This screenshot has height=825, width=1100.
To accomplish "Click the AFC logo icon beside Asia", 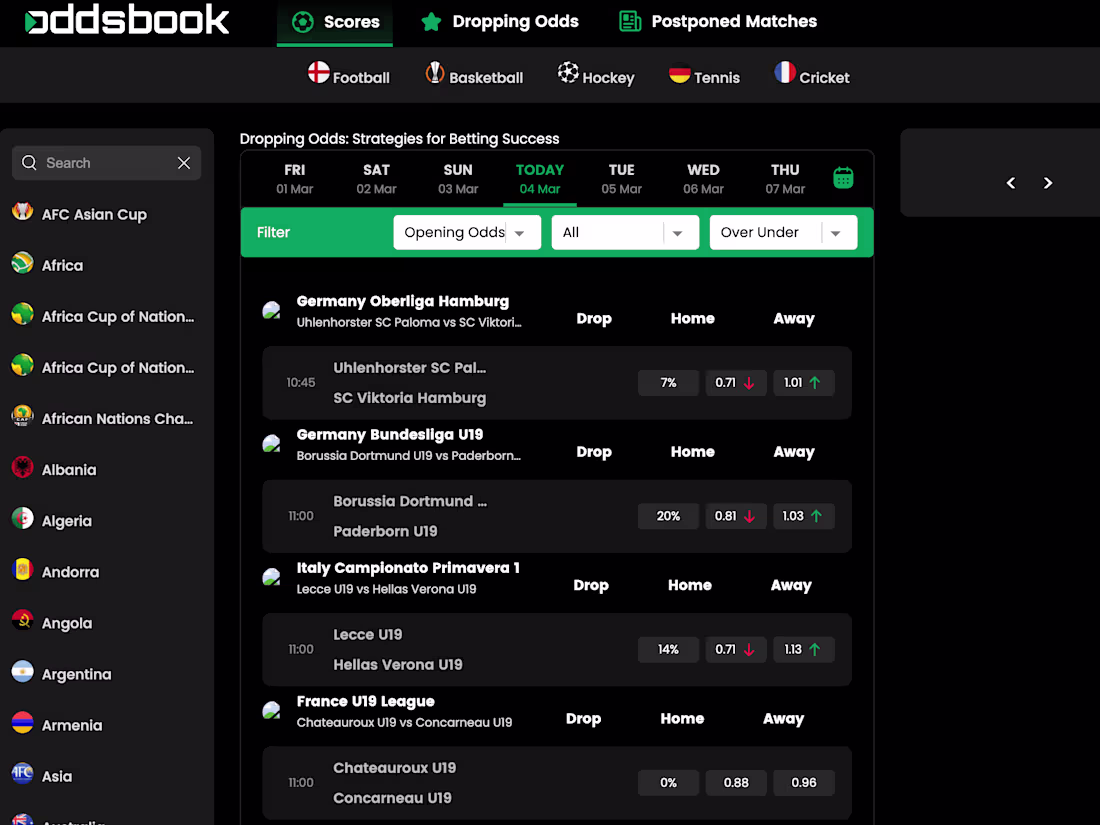I will (22, 774).
